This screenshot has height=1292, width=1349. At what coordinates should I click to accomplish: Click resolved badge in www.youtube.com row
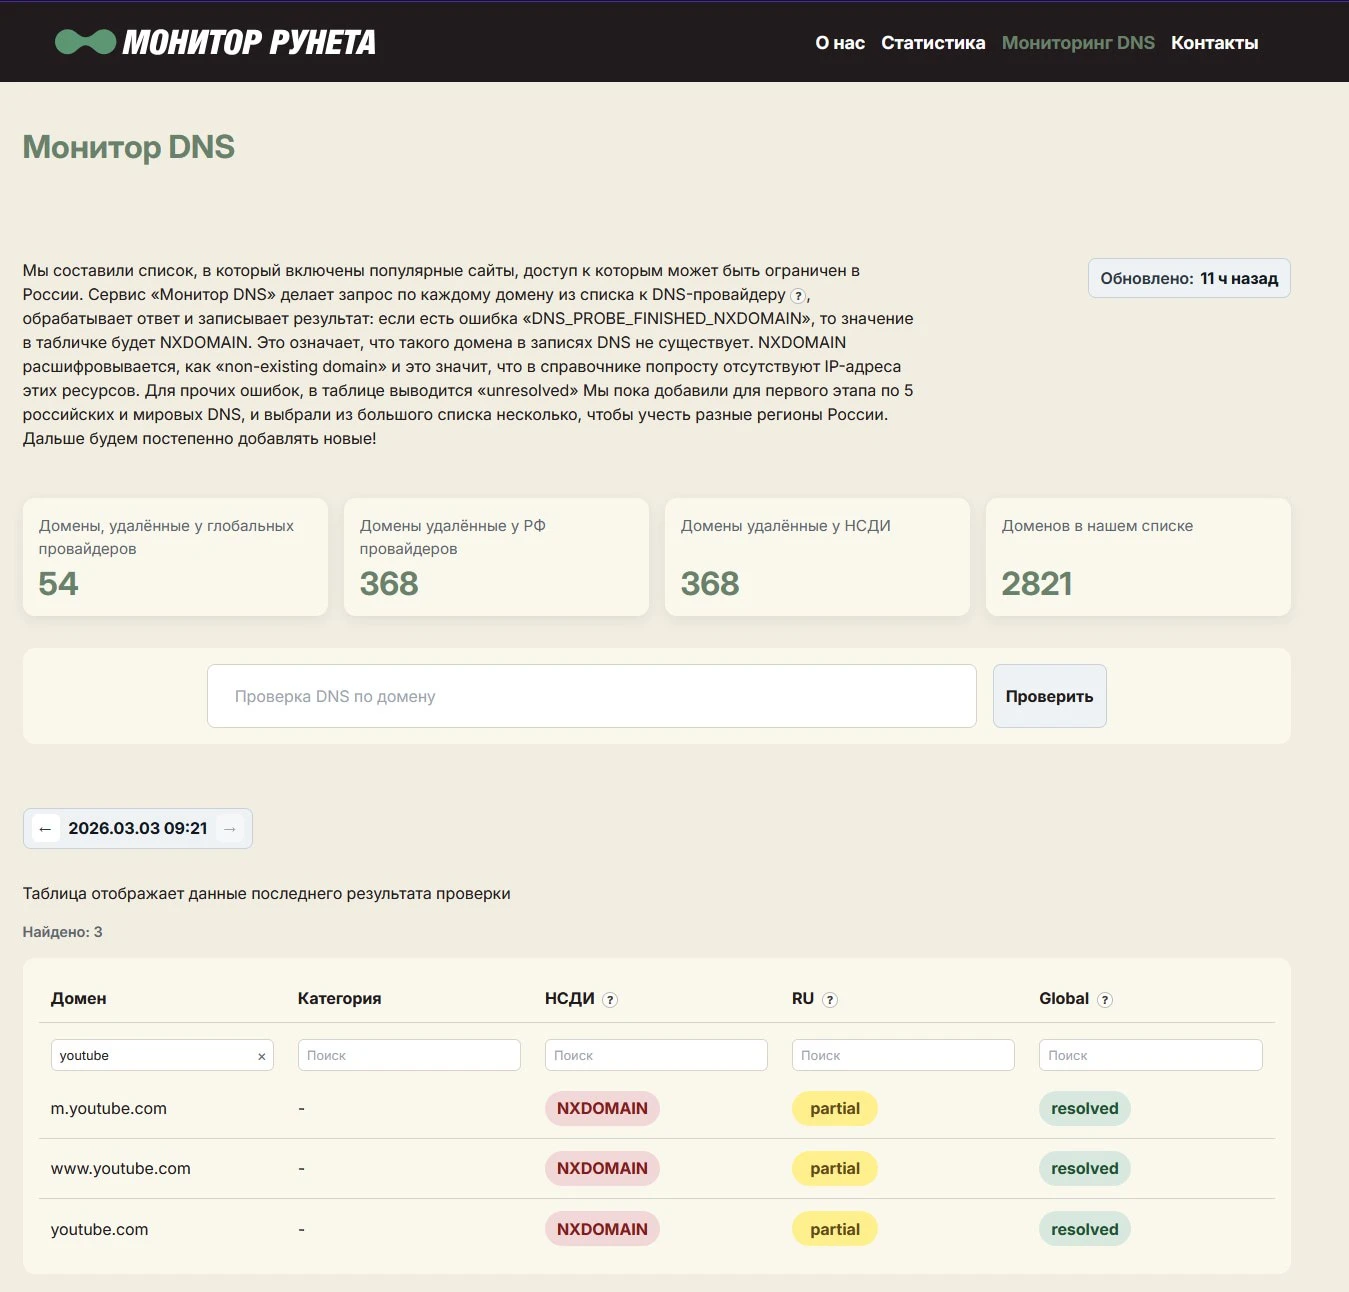coord(1085,1168)
